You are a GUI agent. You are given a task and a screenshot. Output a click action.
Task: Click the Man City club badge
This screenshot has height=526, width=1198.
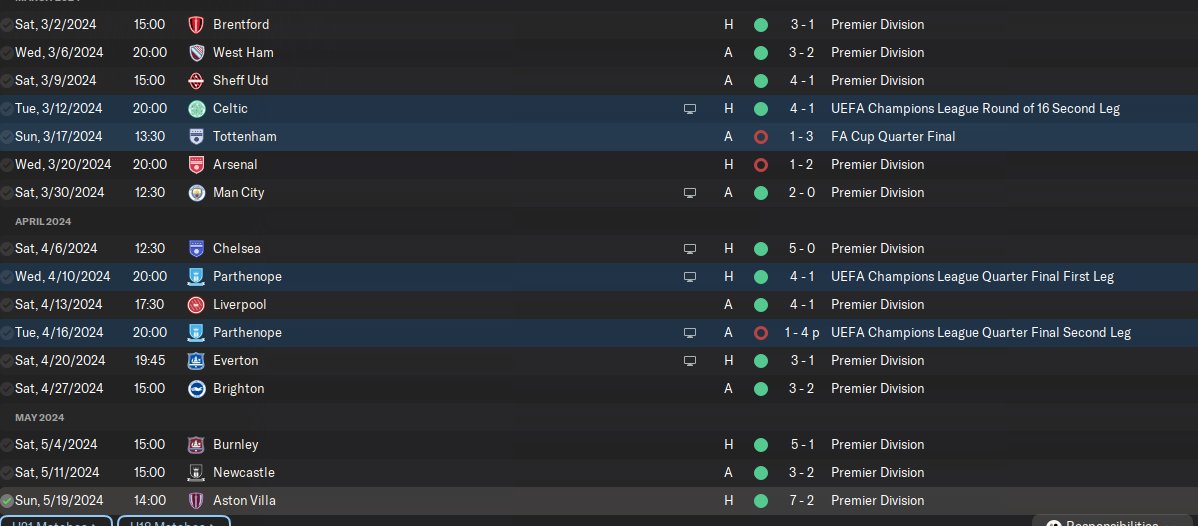point(196,193)
